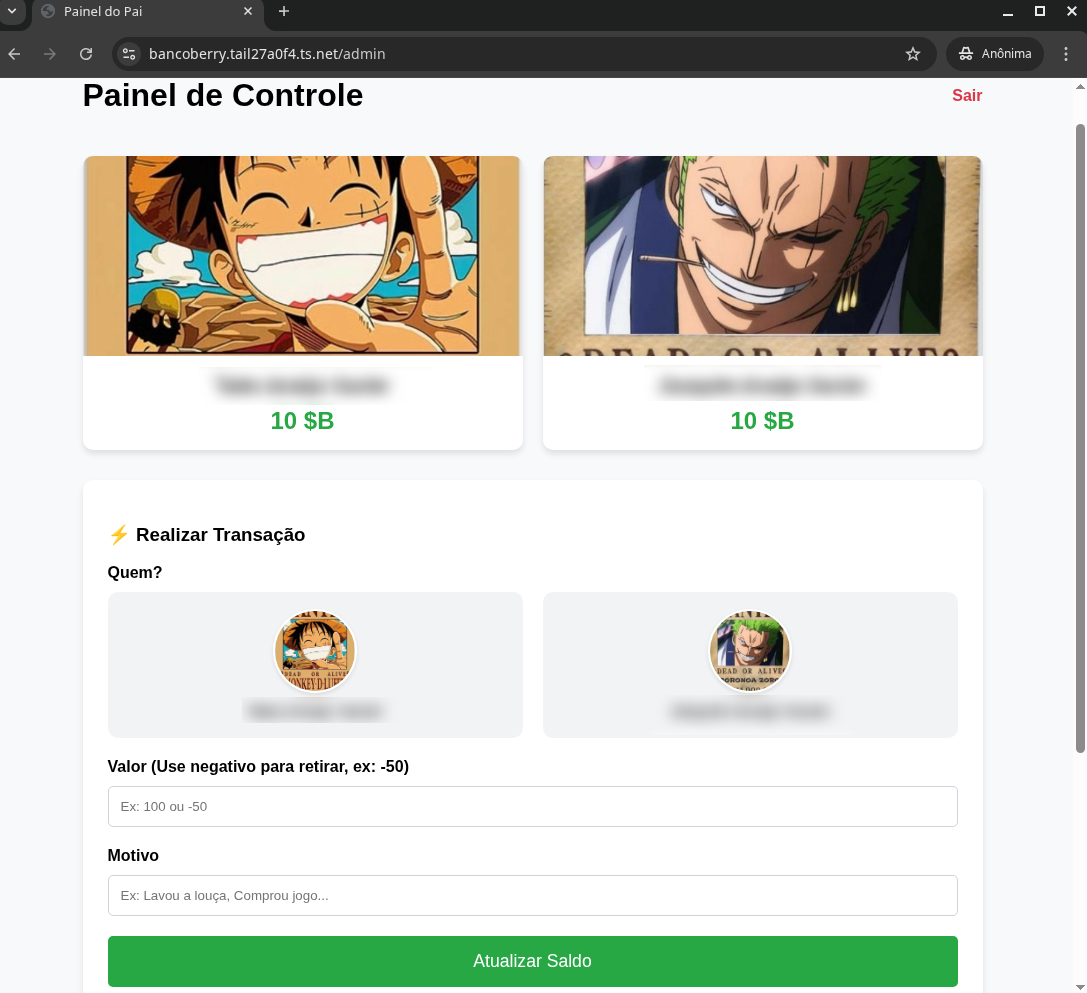Viewport: 1087px width, 993px height.
Task: Click the Anônima incognito indicator
Action: tap(995, 54)
